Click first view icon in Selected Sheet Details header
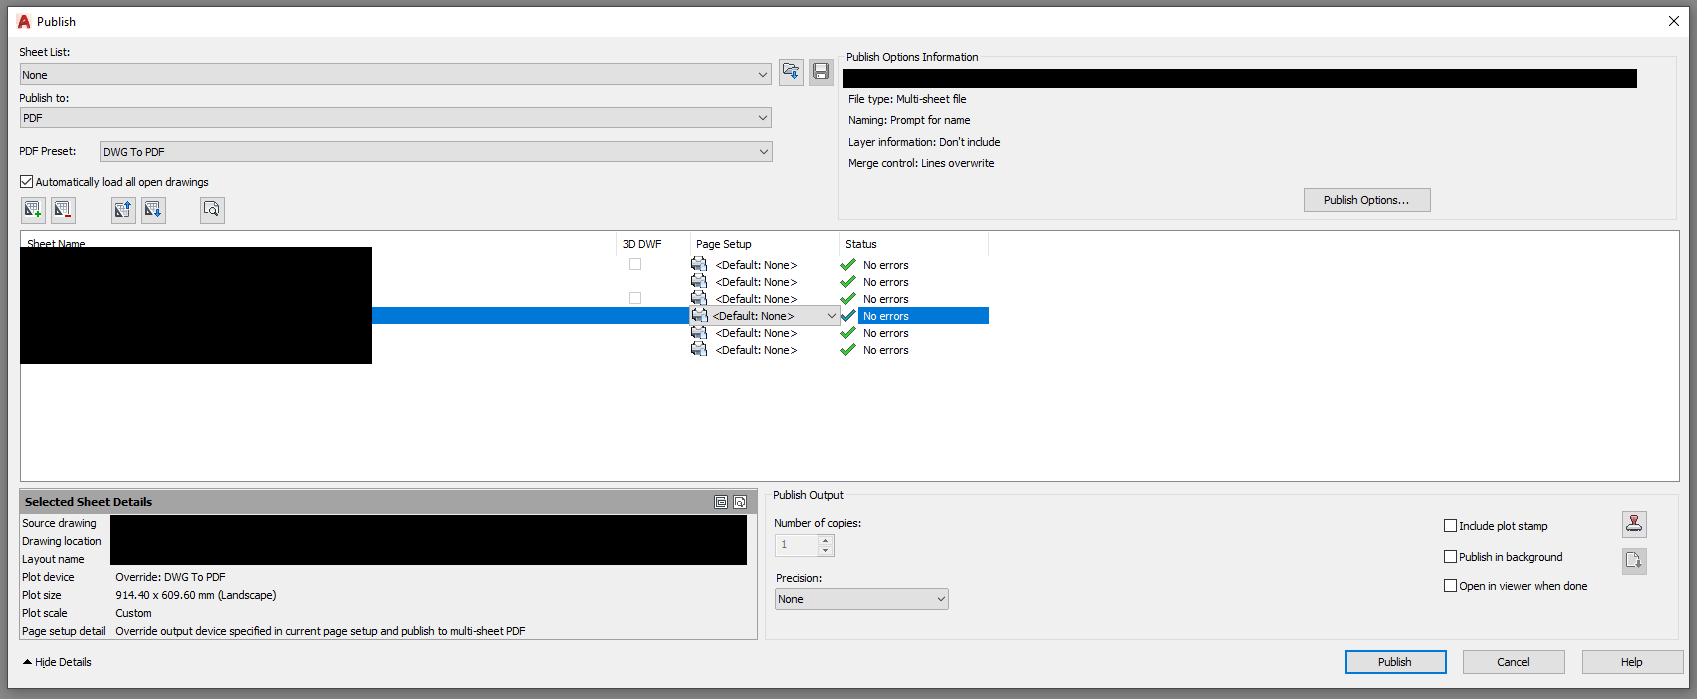This screenshot has width=1697, height=699. click(721, 502)
